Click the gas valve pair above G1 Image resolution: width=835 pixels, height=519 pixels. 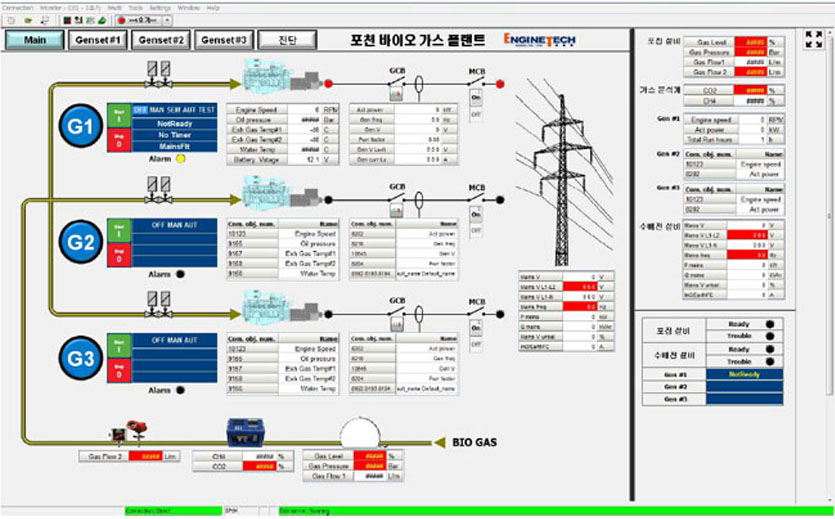point(159,73)
